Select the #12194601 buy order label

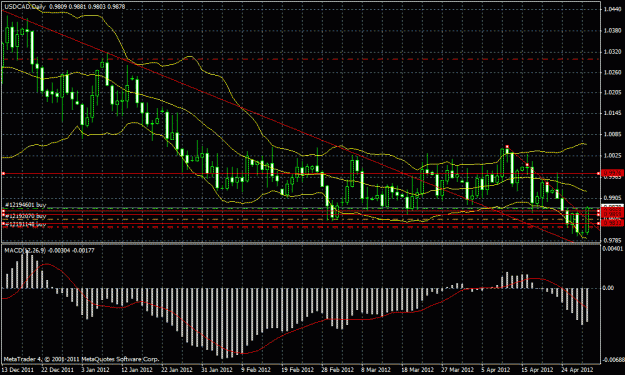pyautogui.click(x=26, y=205)
